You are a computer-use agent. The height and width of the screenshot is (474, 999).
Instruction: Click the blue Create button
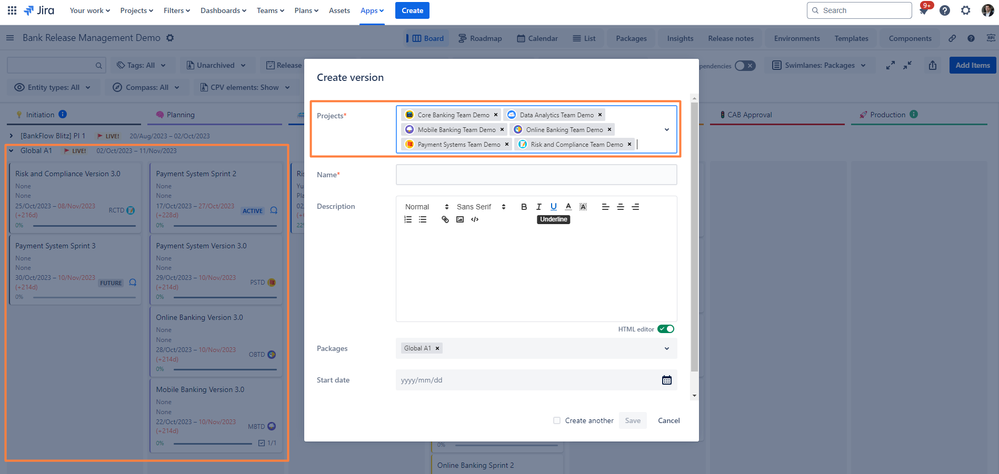(x=412, y=10)
